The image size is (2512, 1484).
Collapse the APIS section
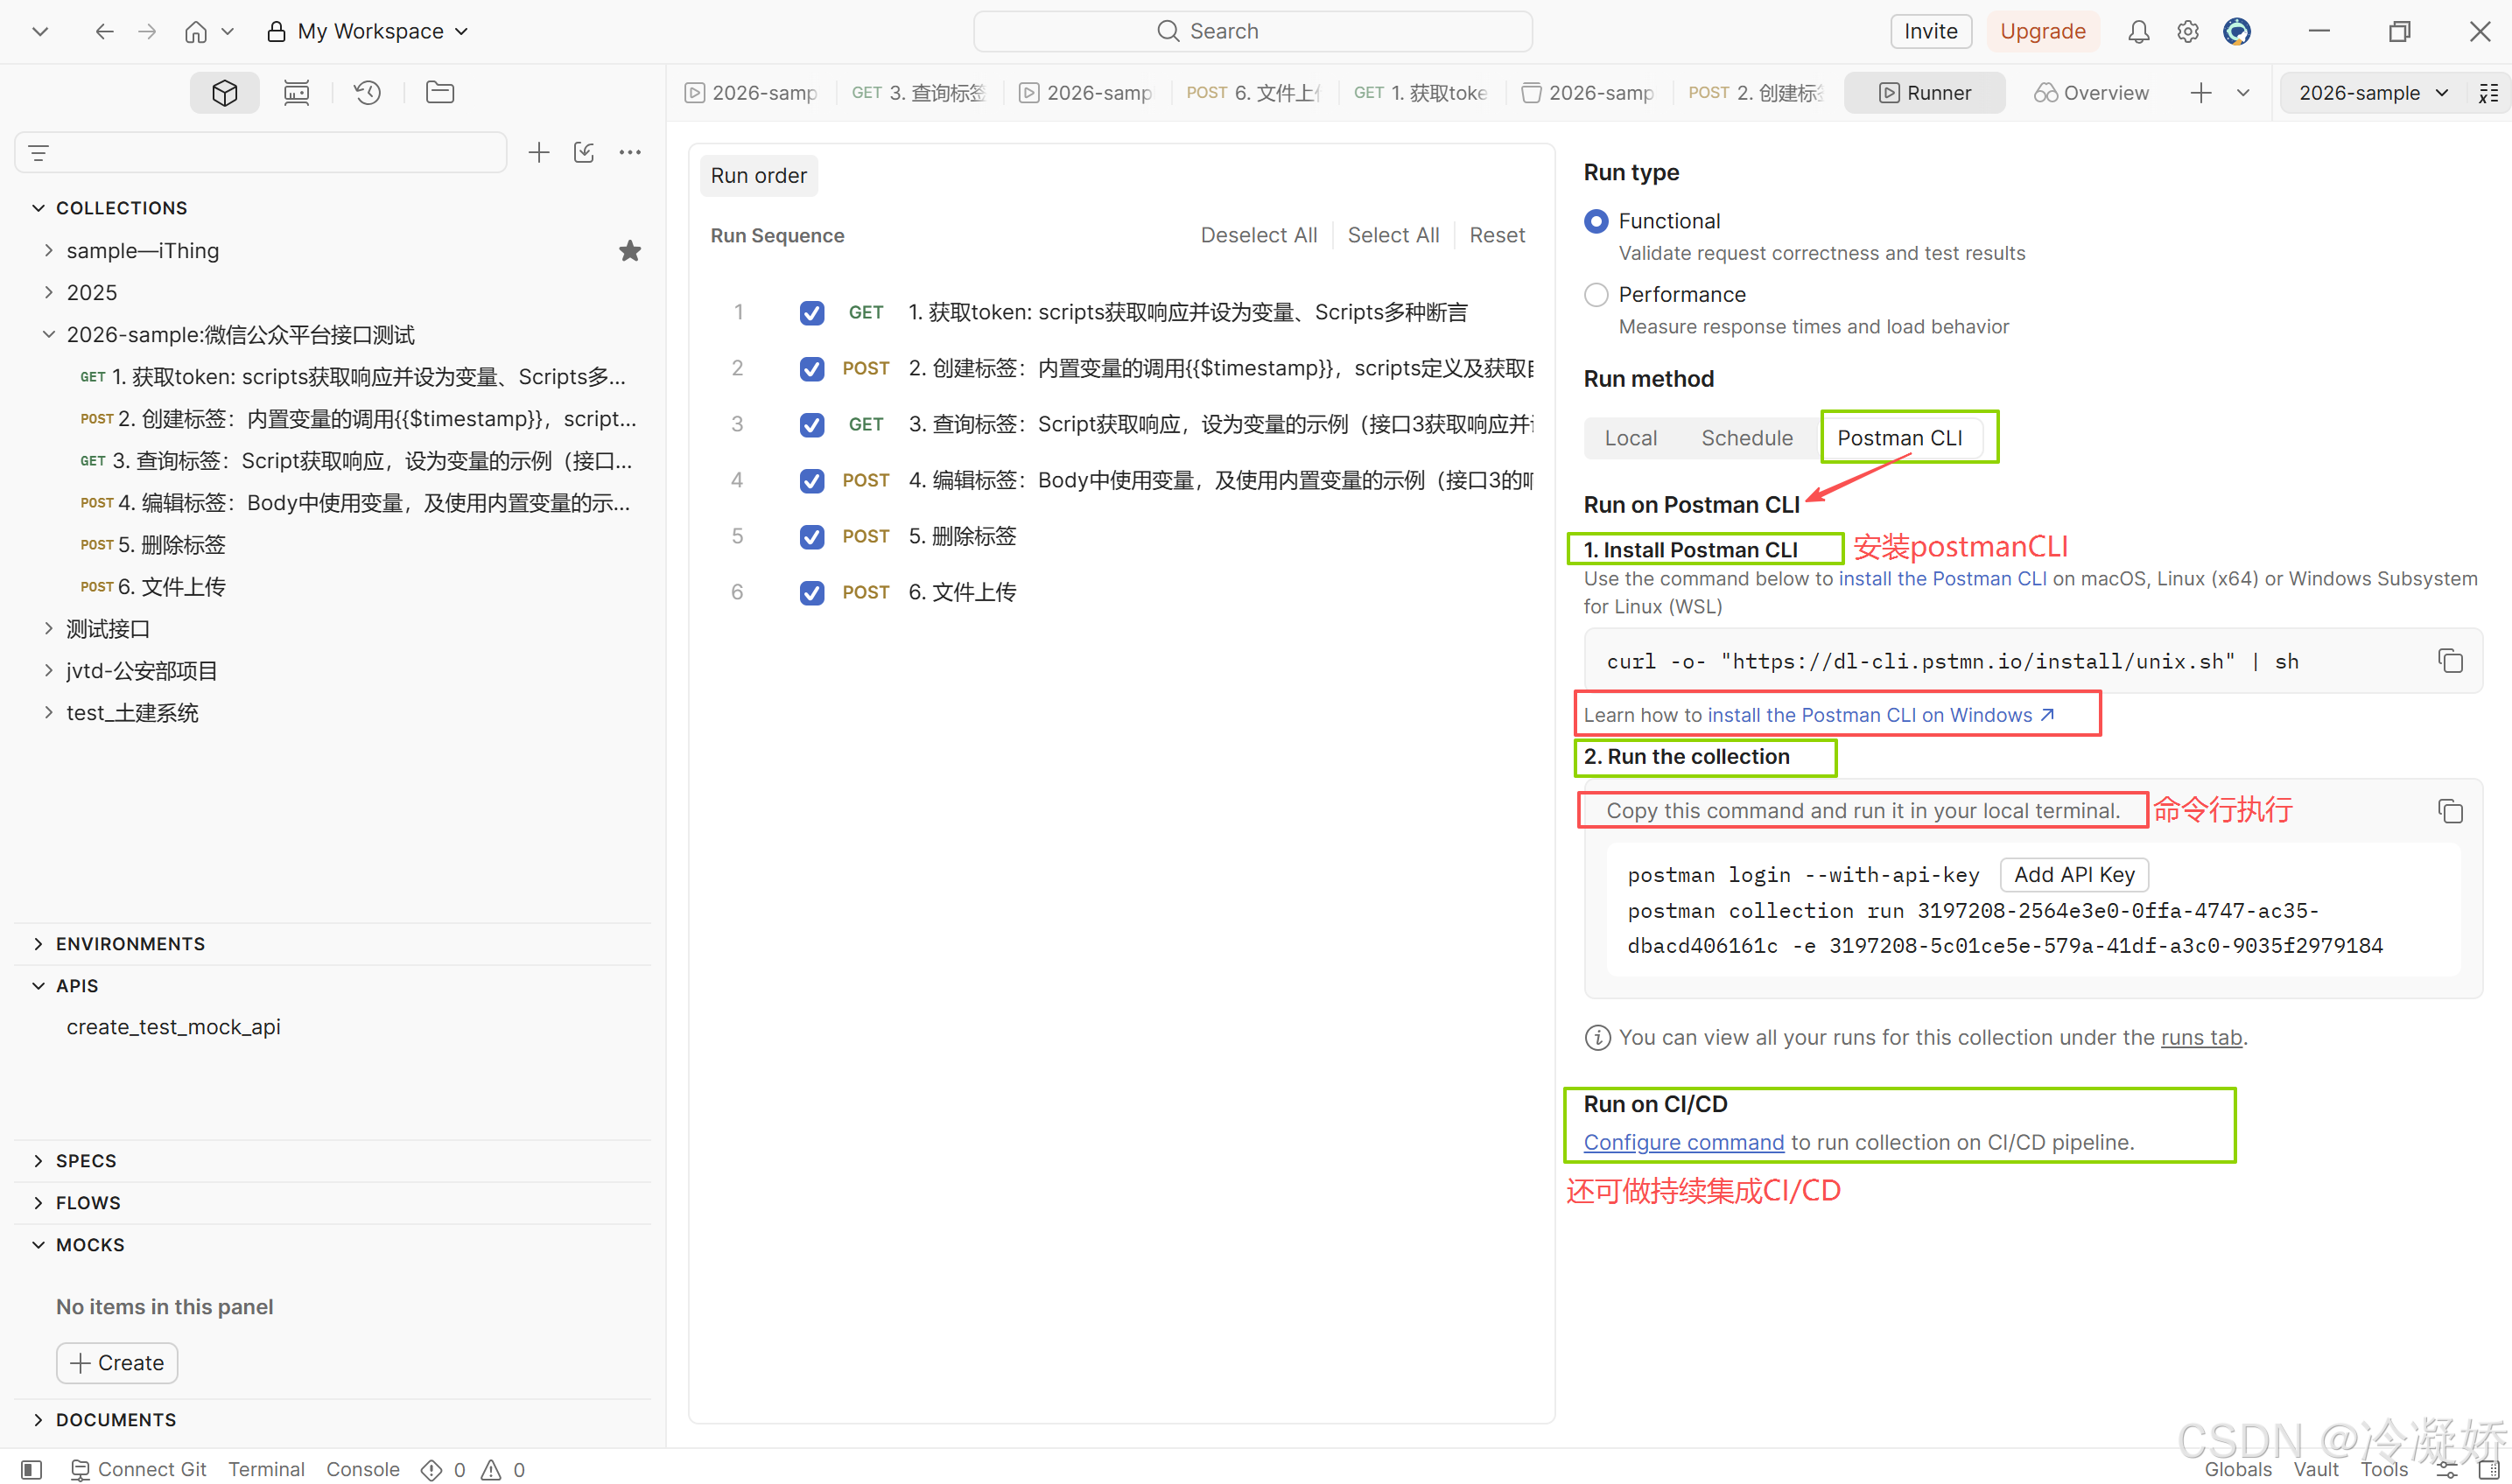(x=38, y=986)
